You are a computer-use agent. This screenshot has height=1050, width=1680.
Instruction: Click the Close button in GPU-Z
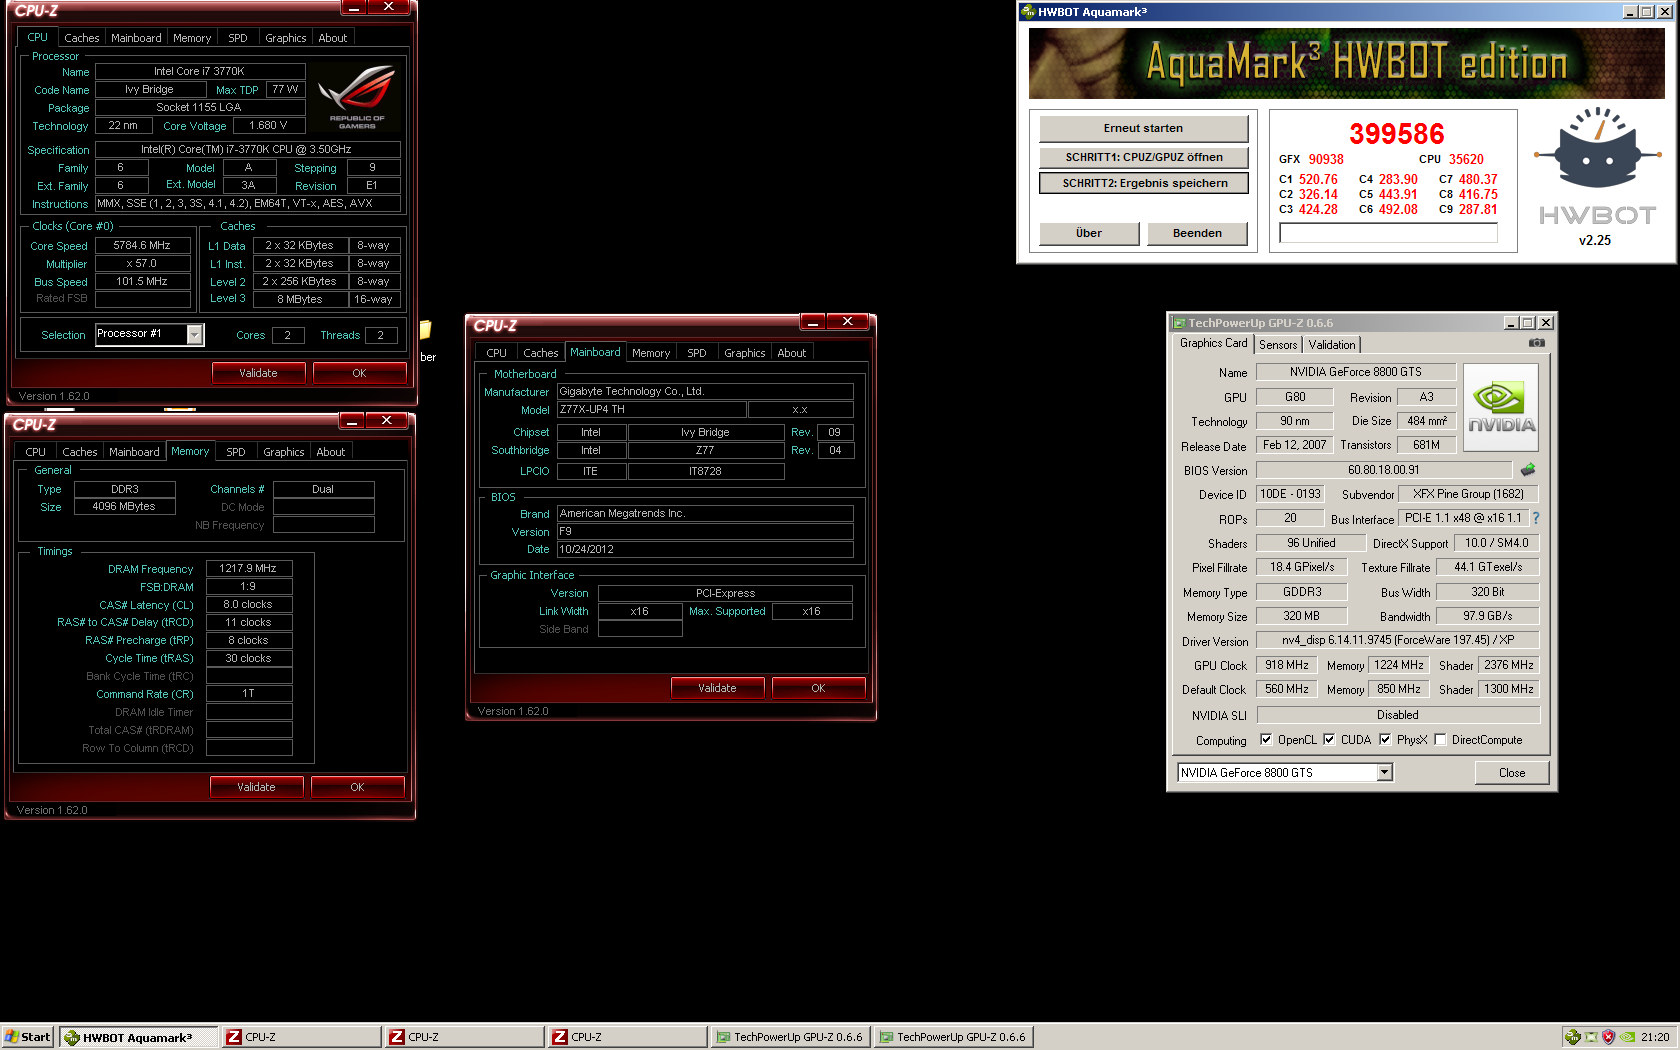pyautogui.click(x=1512, y=773)
